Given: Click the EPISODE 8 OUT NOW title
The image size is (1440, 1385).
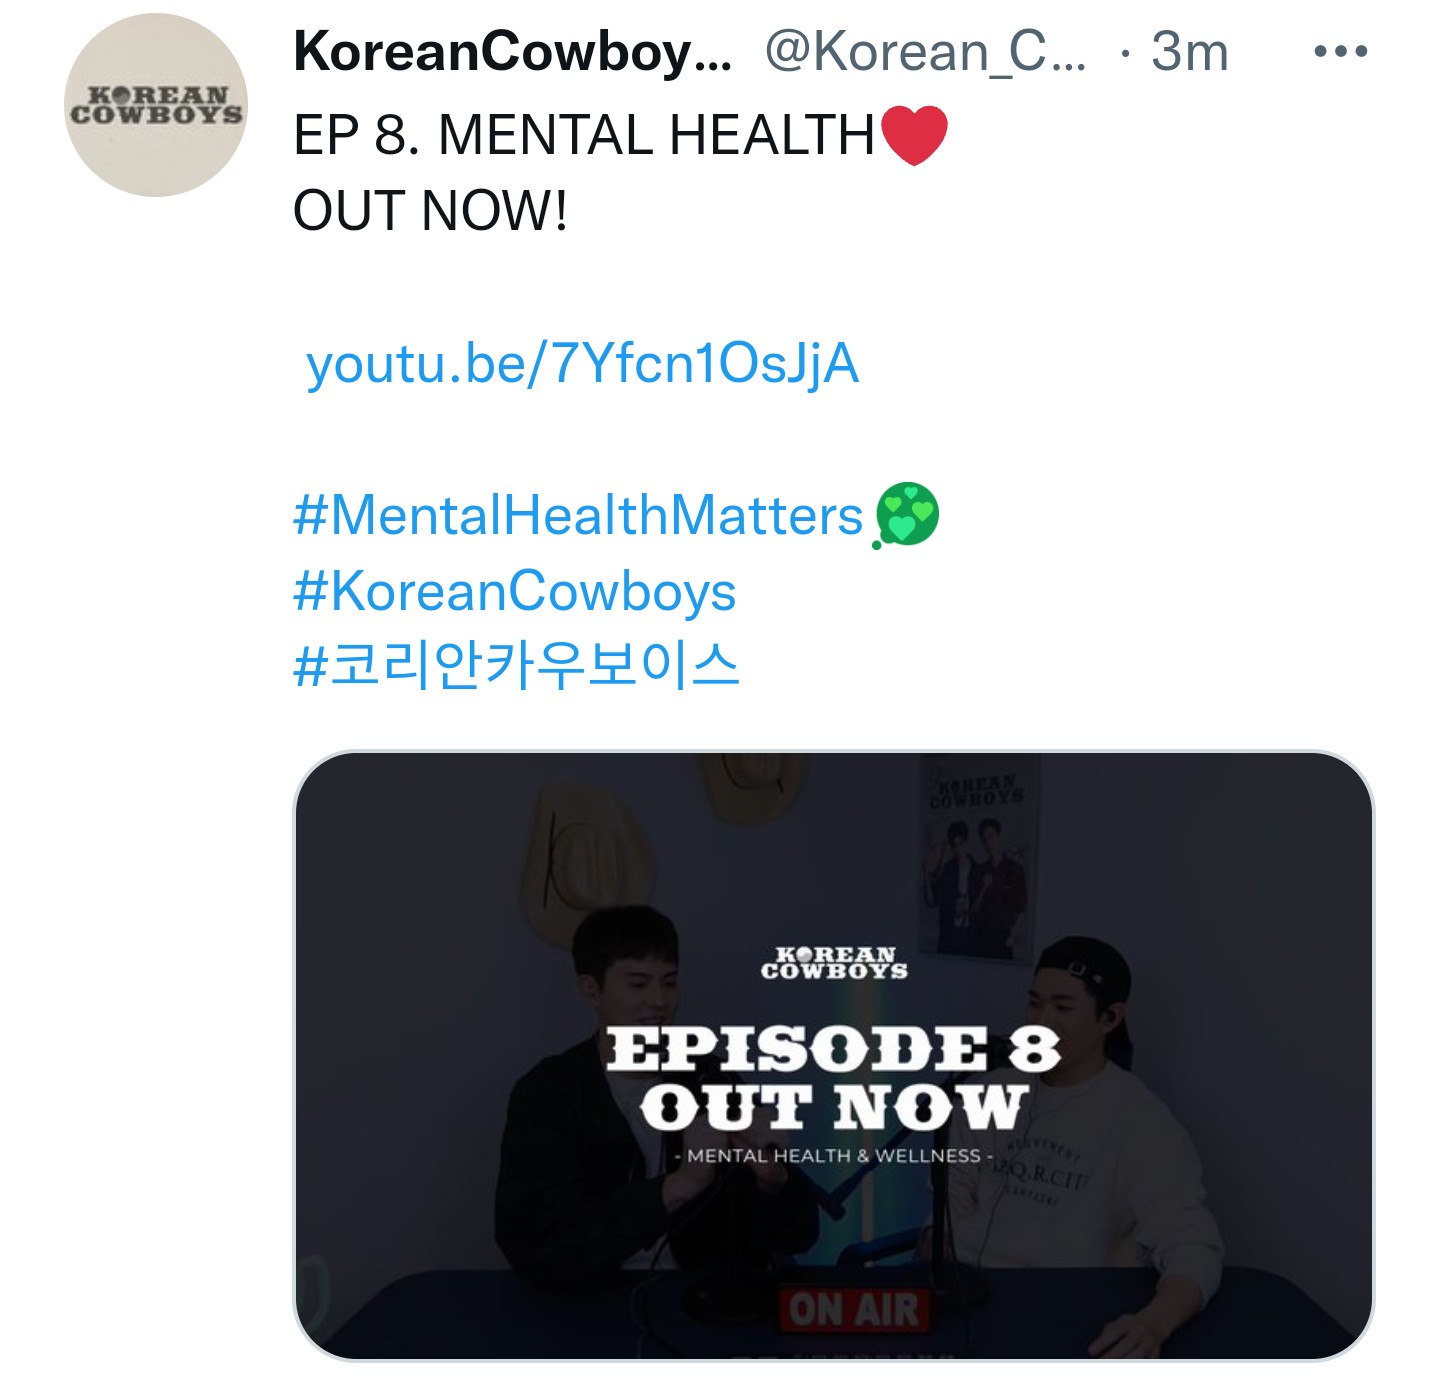Looking at the screenshot, I should coord(833,1078).
